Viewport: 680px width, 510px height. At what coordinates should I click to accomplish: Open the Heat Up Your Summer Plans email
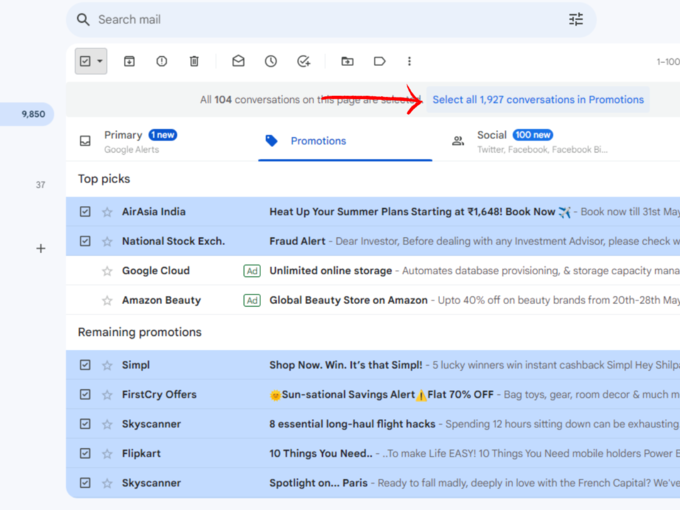[x=412, y=212]
